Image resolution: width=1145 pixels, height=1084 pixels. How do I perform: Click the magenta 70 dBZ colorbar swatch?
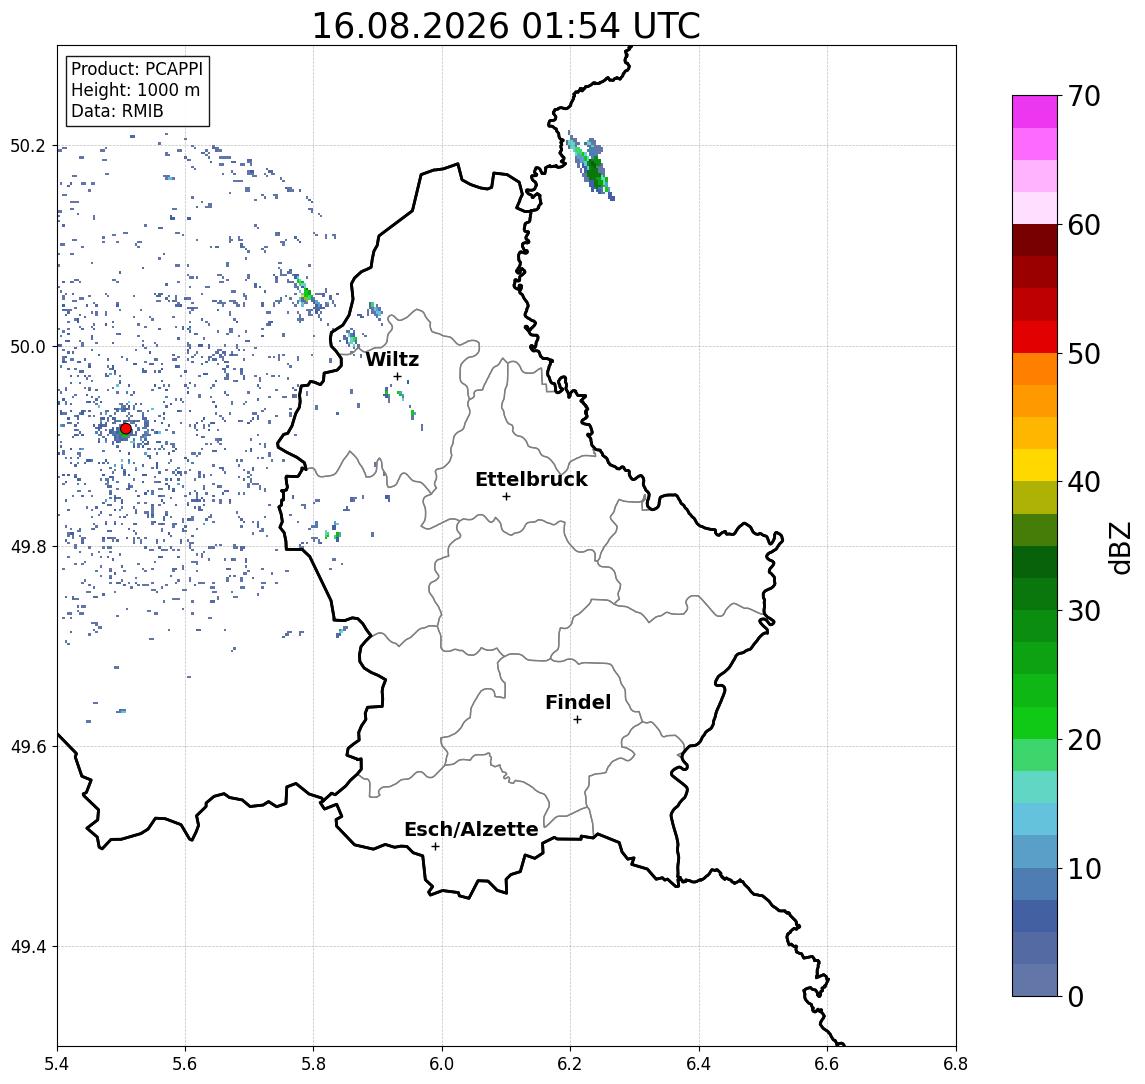coord(1035,112)
